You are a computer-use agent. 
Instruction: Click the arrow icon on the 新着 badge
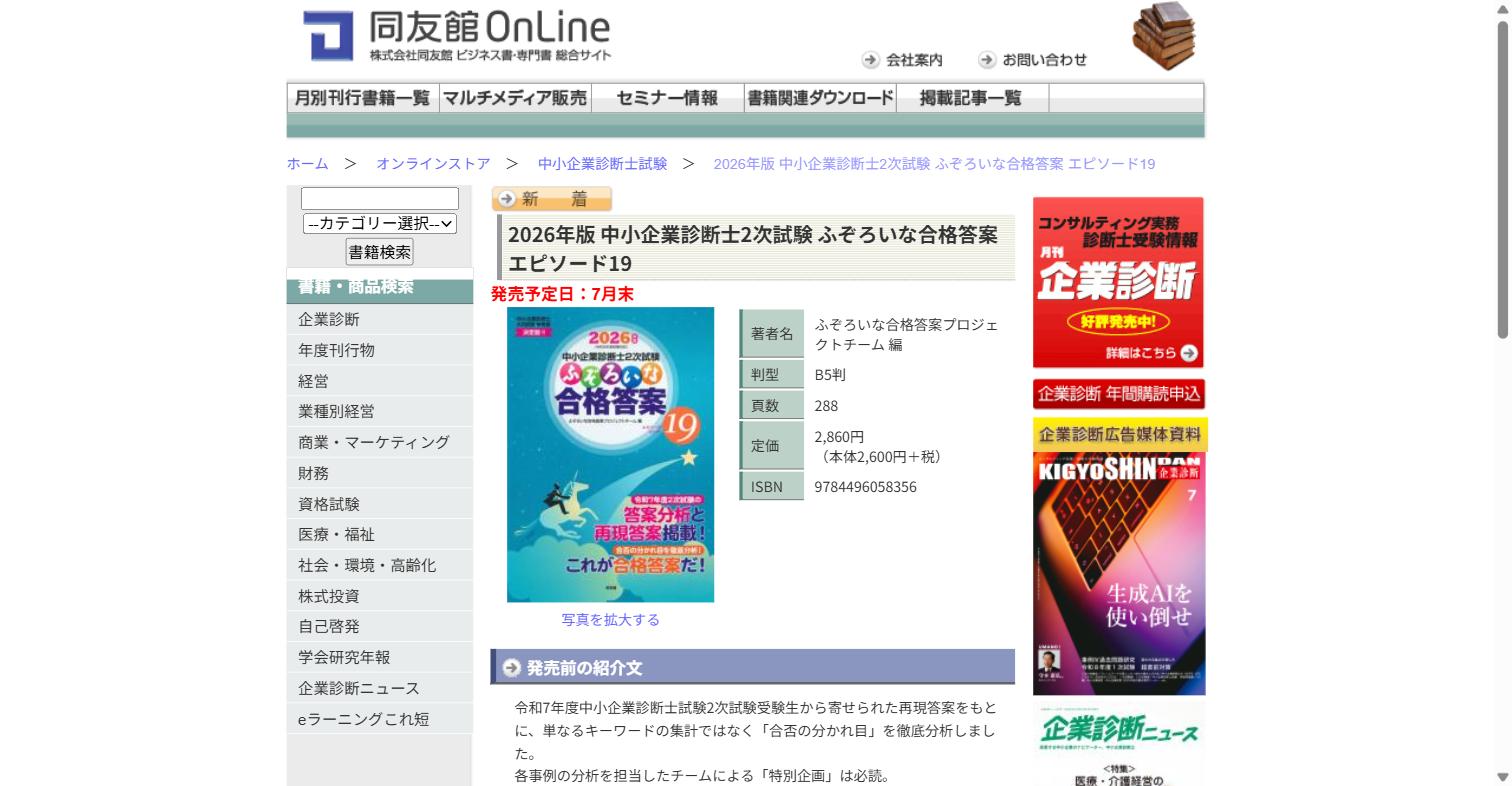(506, 199)
